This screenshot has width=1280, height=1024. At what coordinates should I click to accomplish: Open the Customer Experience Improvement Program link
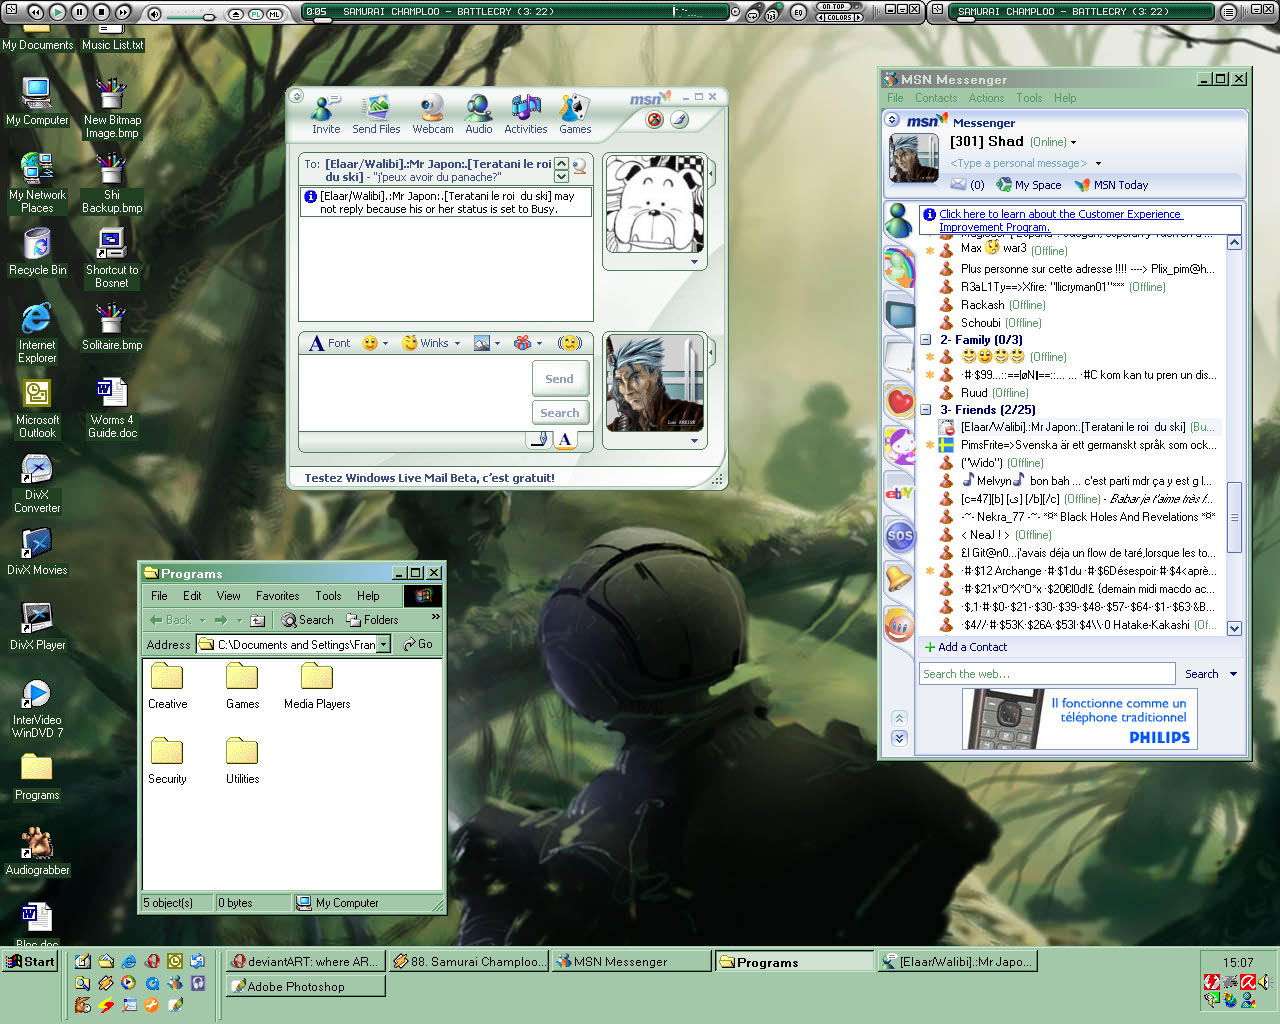tap(1060, 220)
